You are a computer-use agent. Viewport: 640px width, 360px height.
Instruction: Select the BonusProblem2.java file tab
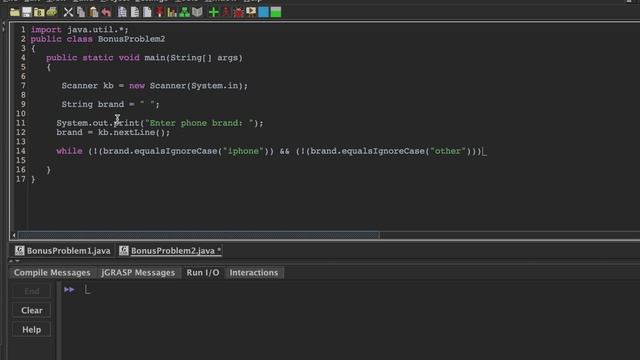click(x=170, y=251)
